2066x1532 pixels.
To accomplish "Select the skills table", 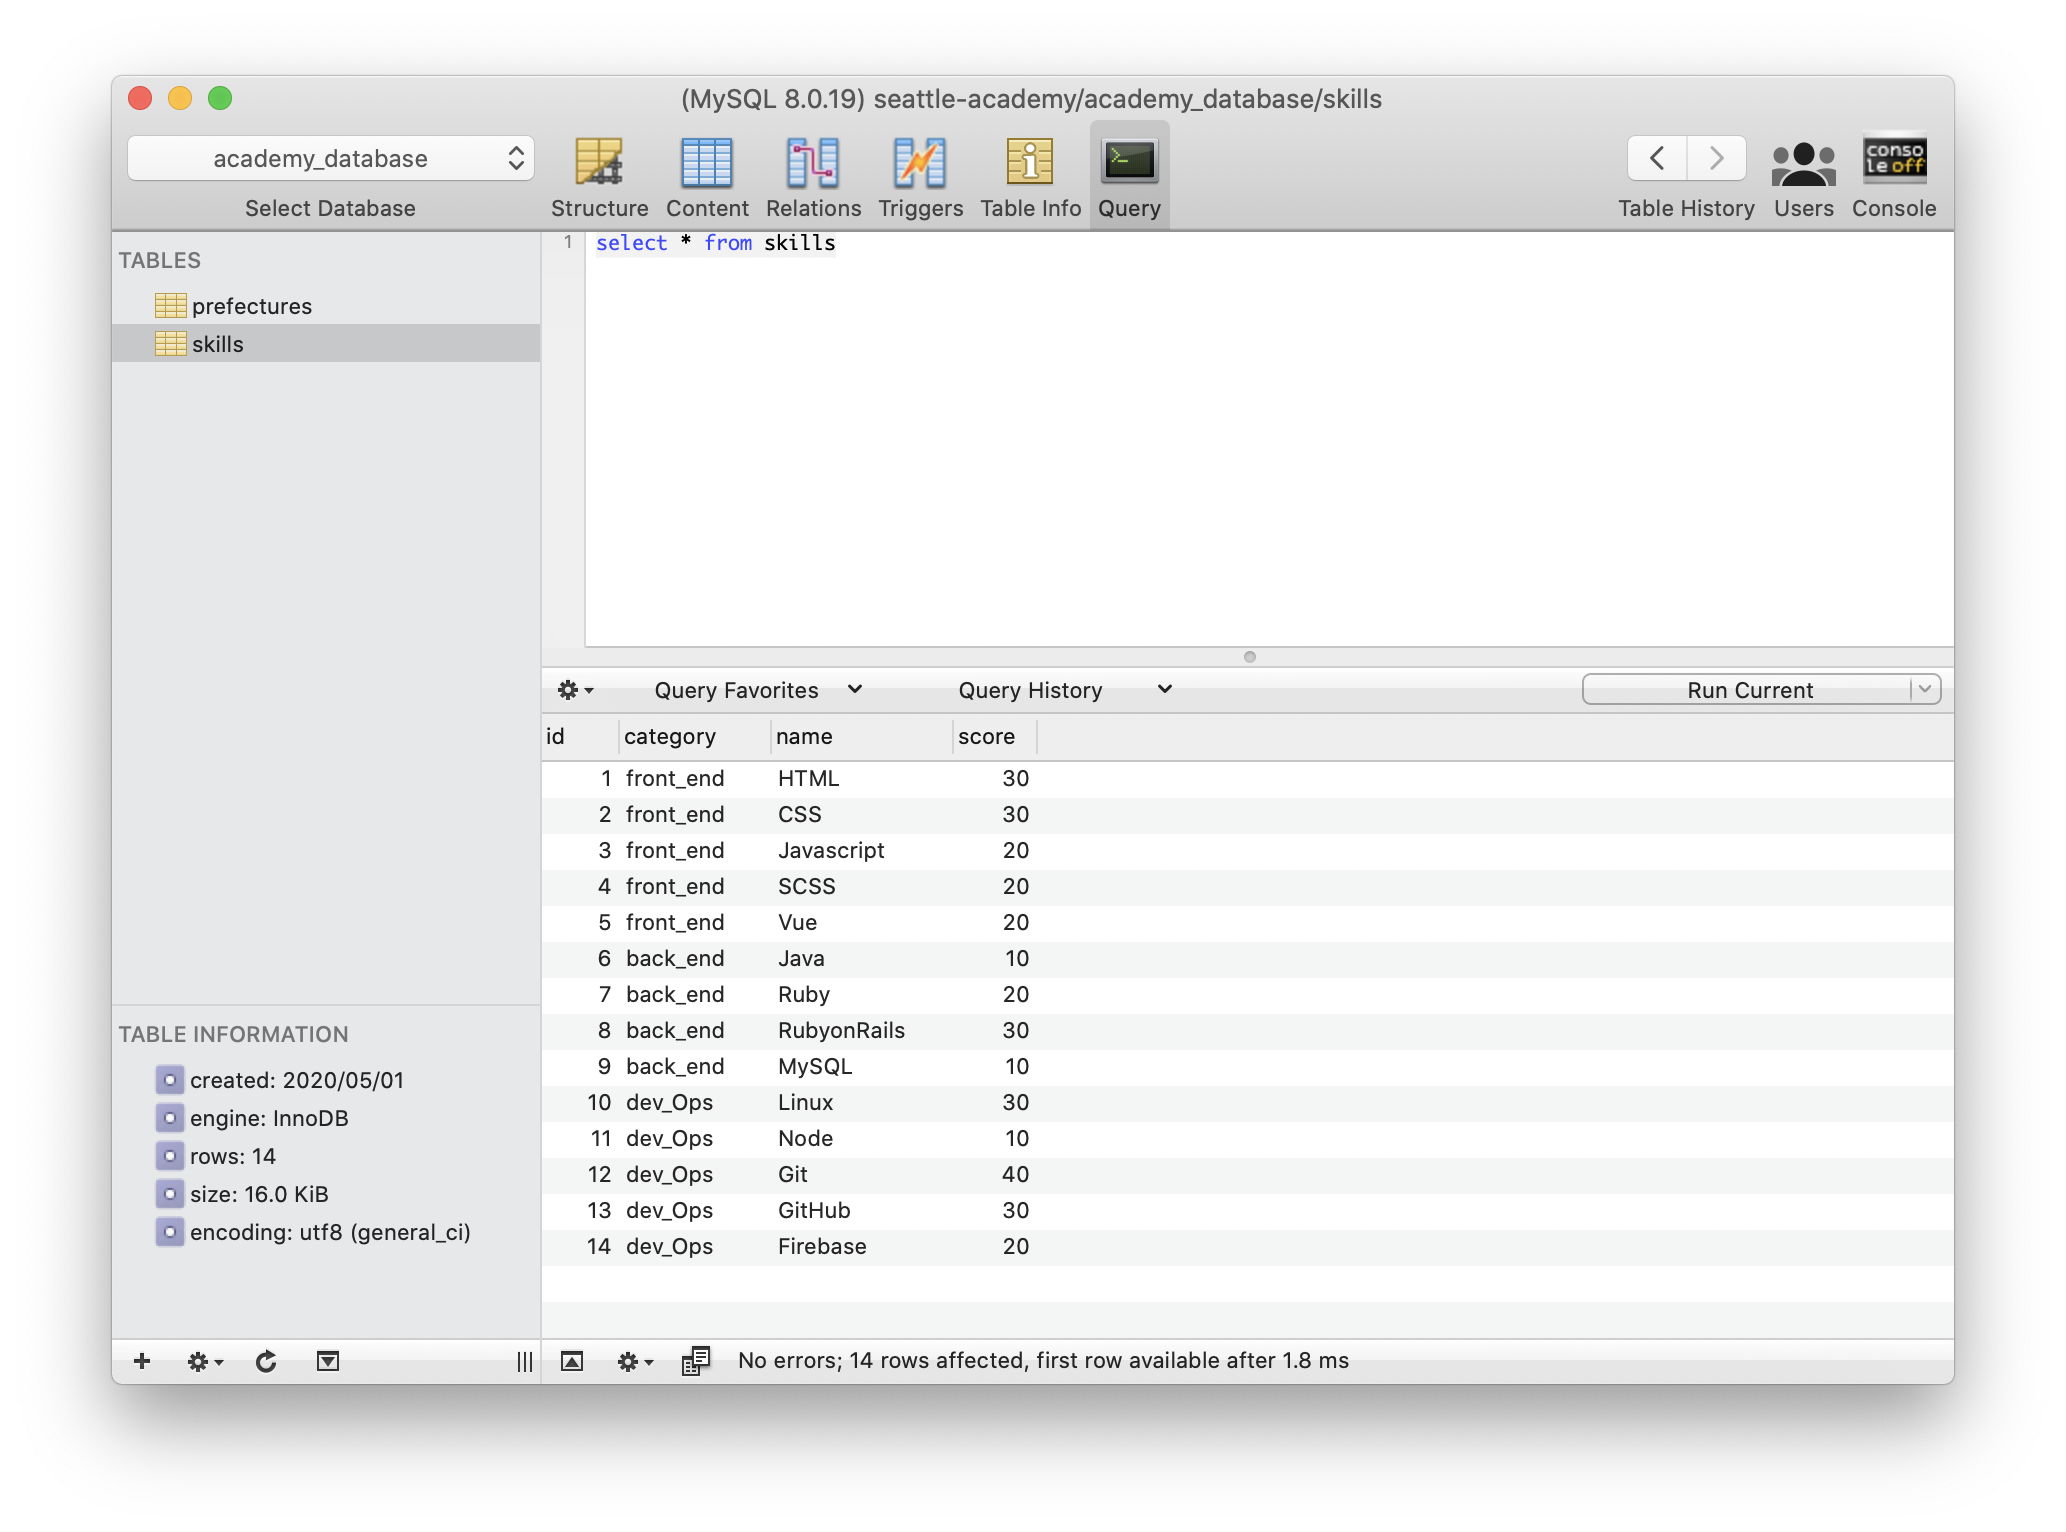I will pos(218,343).
